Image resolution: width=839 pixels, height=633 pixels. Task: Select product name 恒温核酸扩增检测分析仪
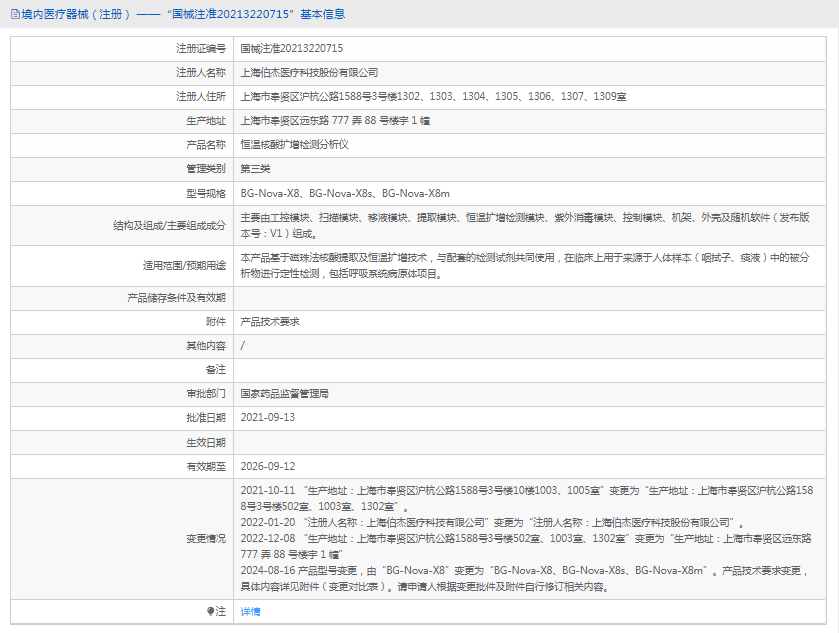tap(294, 145)
